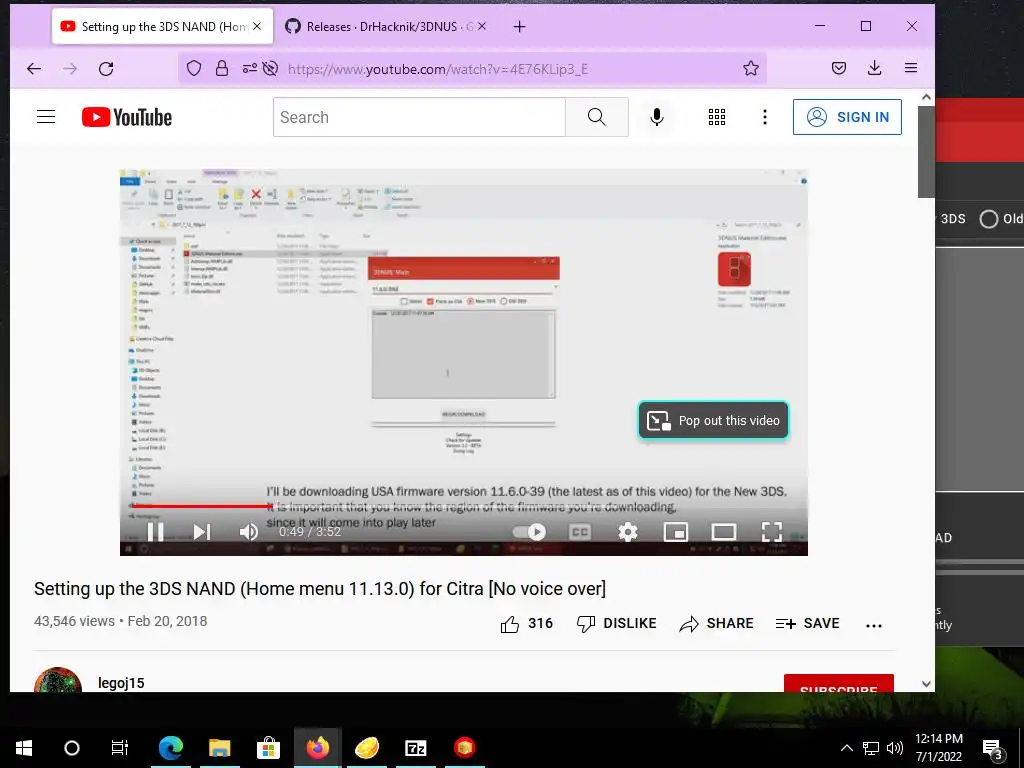Open the YouTube guide hamburger menu
The width and height of the screenshot is (1024, 768).
(x=46, y=117)
